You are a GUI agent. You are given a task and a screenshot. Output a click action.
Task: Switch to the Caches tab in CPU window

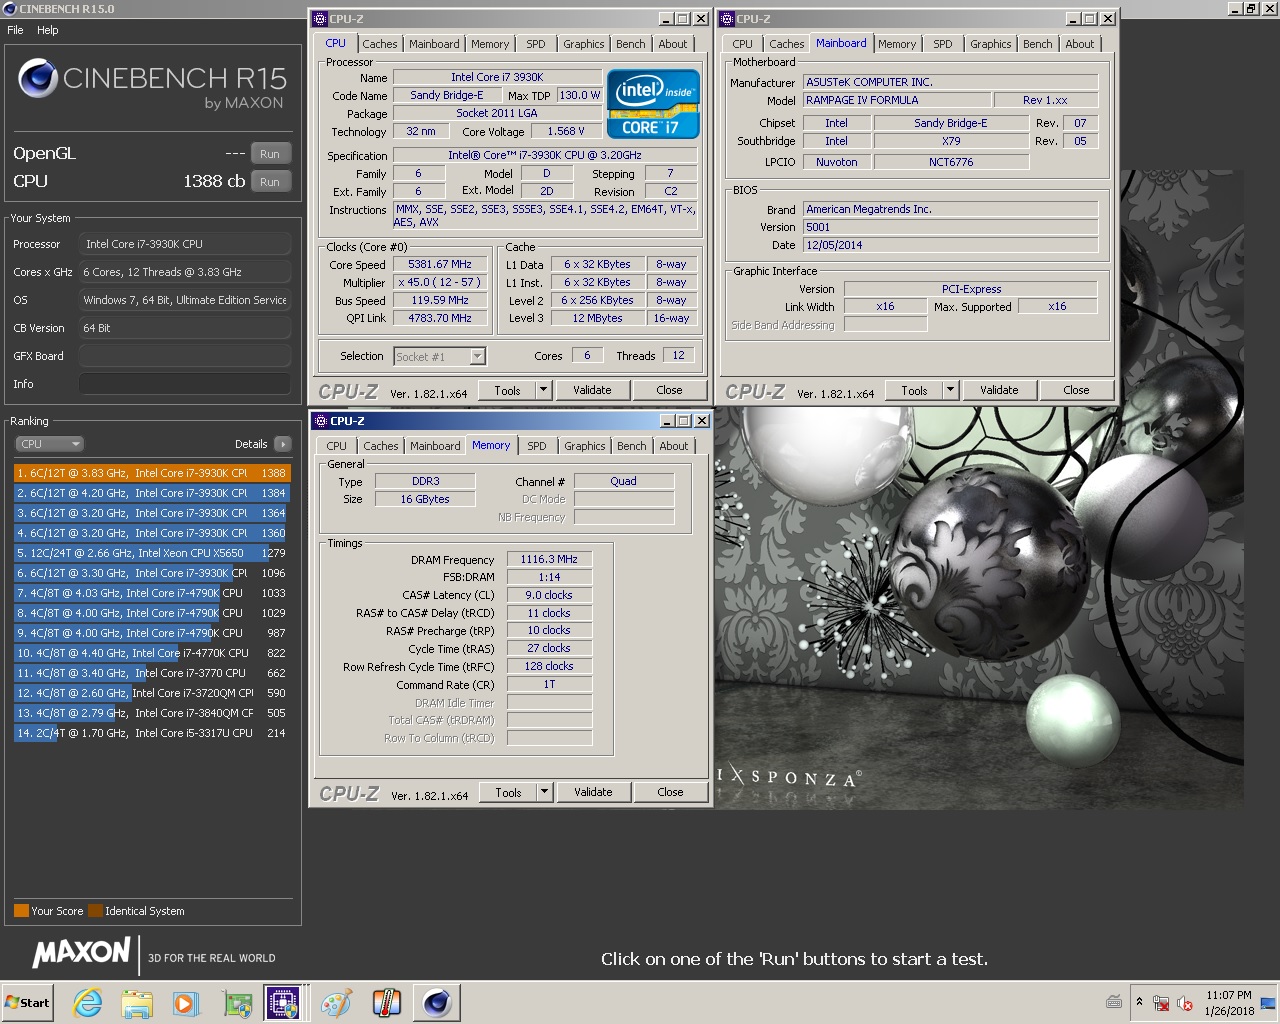coord(379,44)
